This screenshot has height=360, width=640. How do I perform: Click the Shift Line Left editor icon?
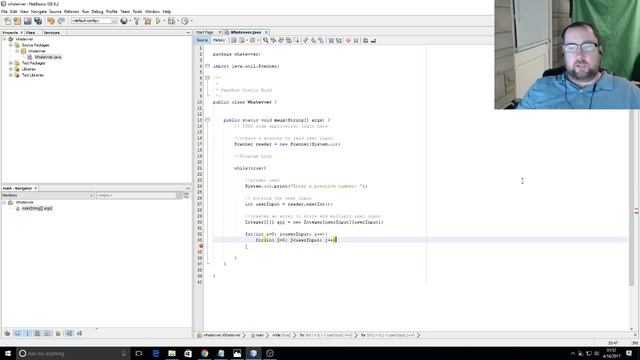tap(331, 40)
